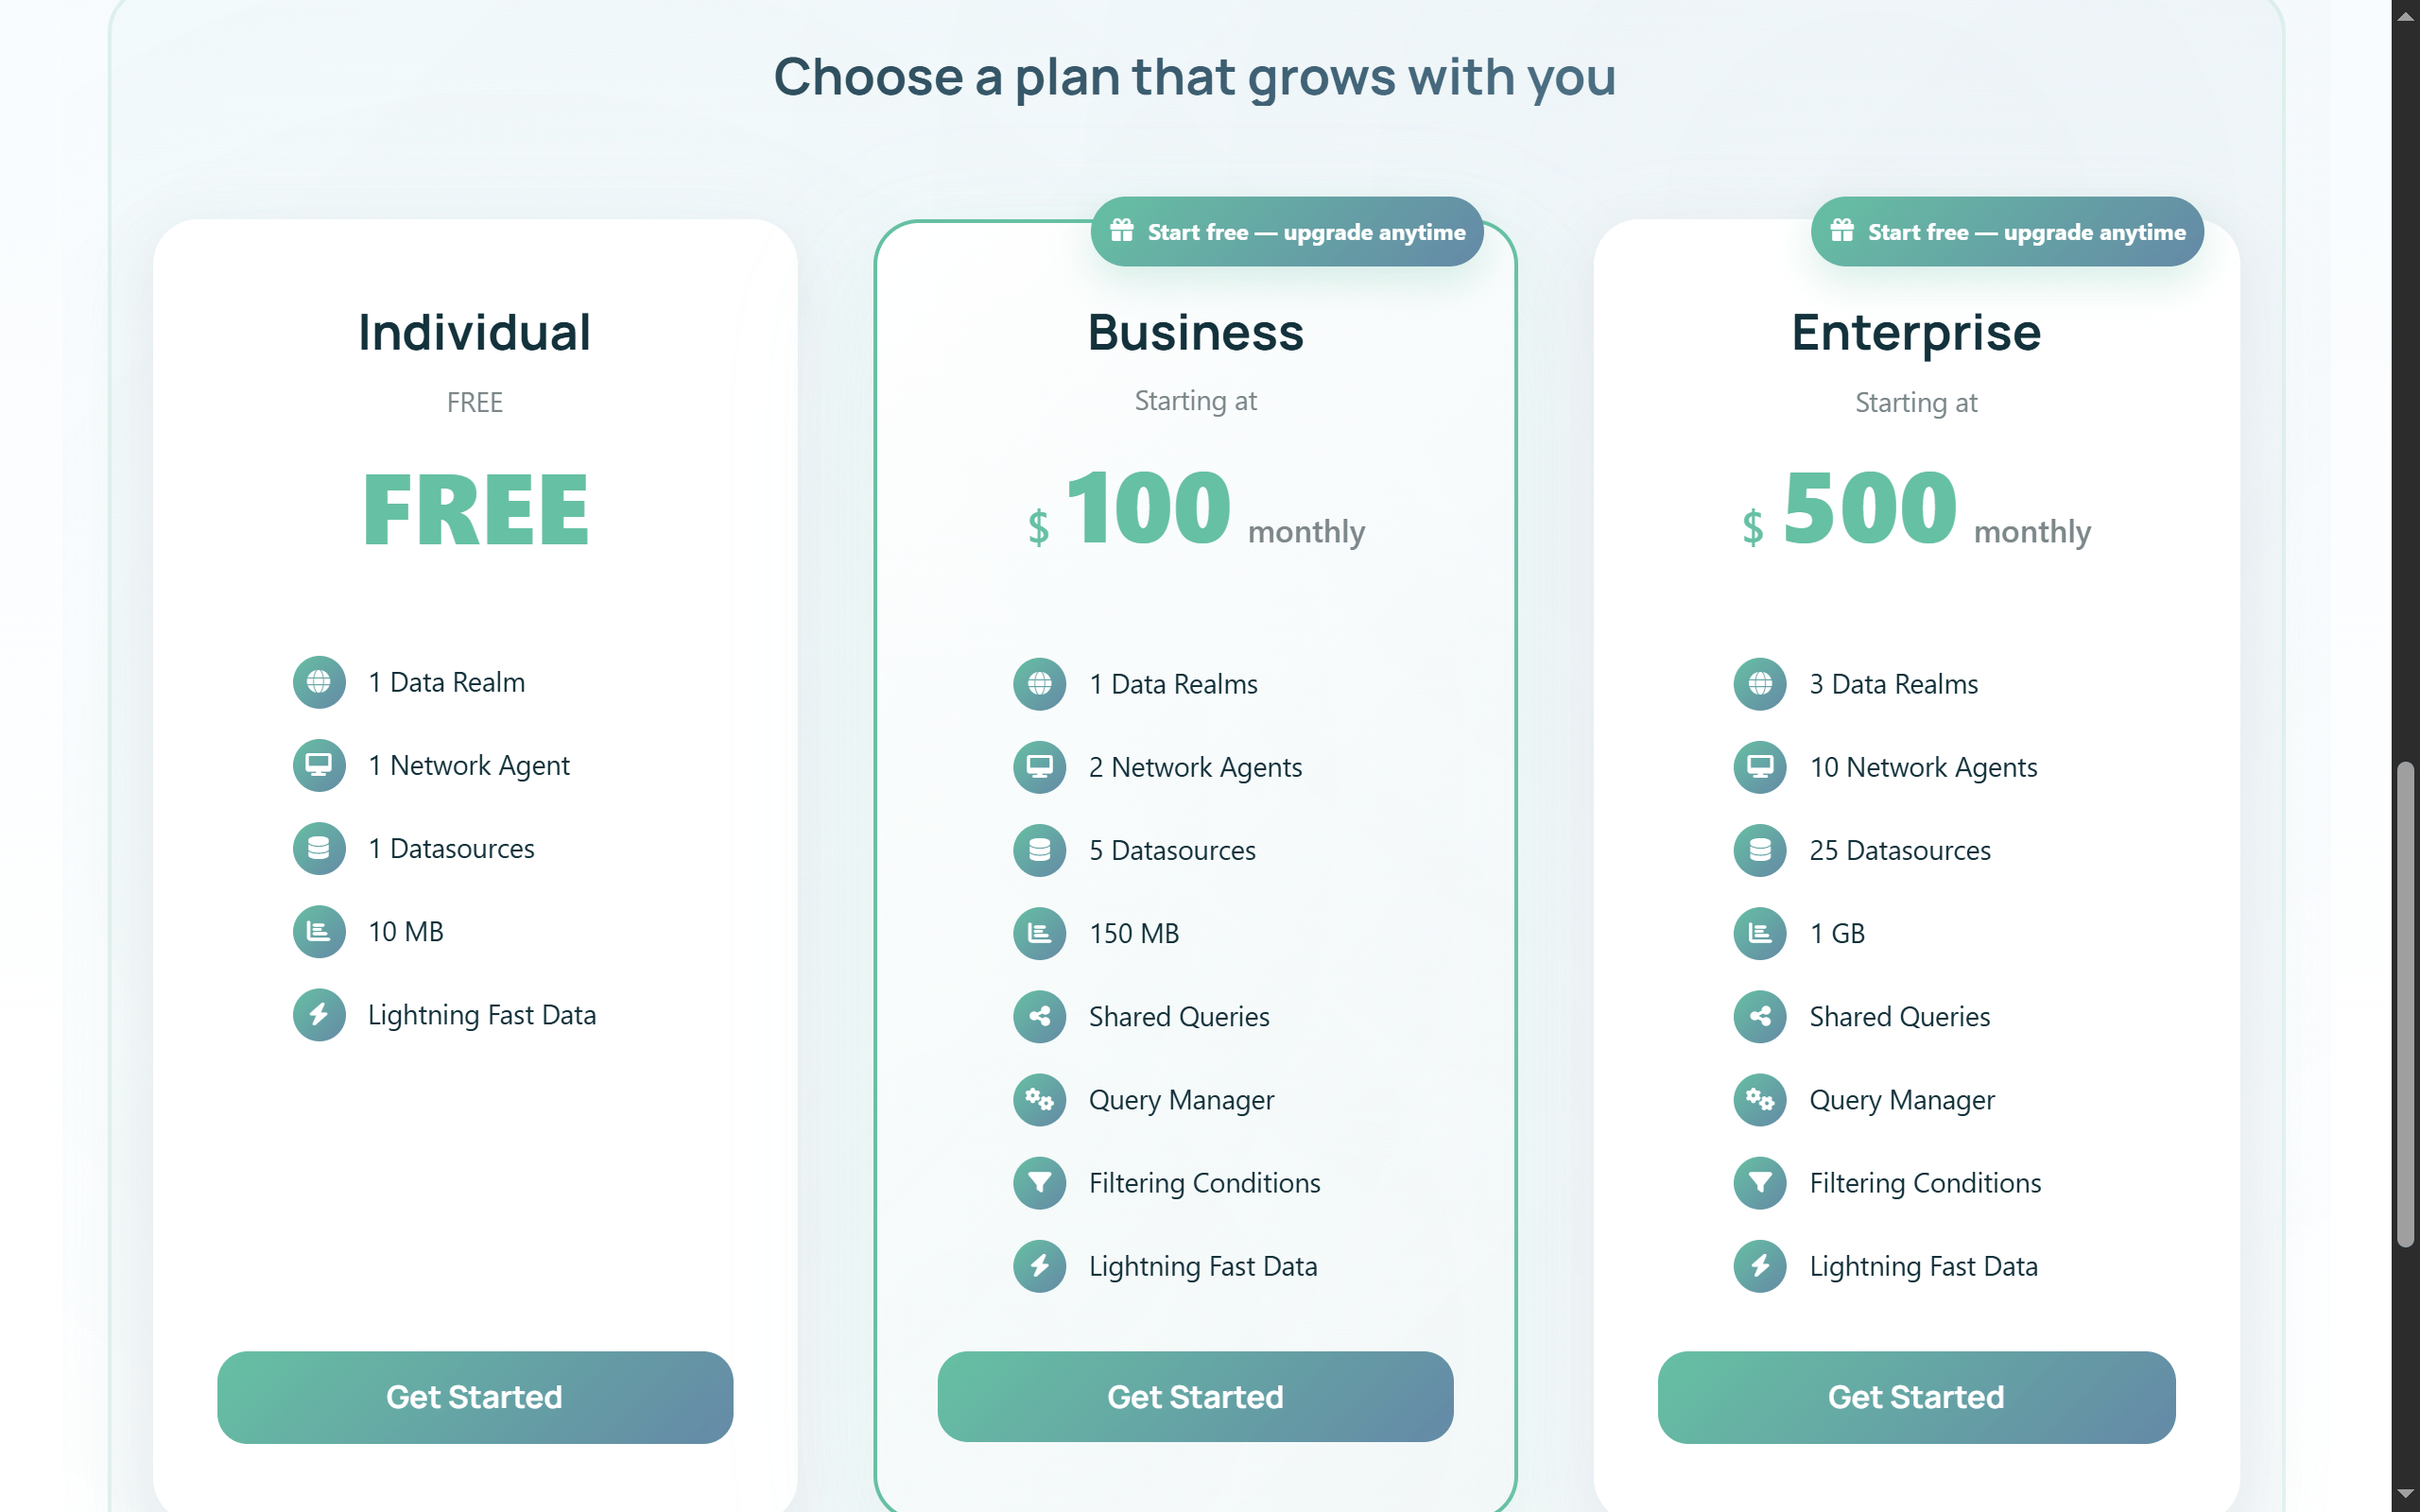Click the bar chart icon beside 10 MB
2420x1512 pixels.
click(318, 931)
